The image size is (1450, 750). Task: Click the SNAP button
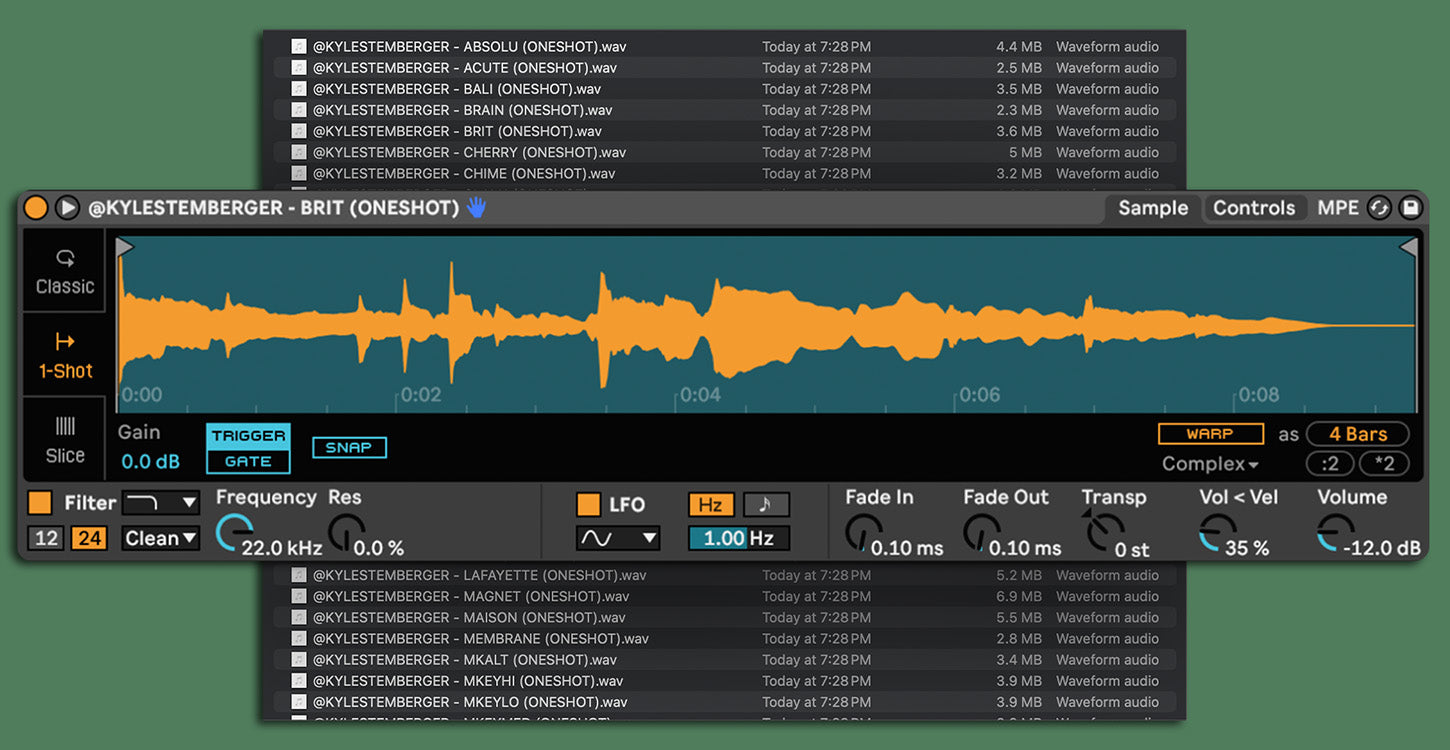349,448
